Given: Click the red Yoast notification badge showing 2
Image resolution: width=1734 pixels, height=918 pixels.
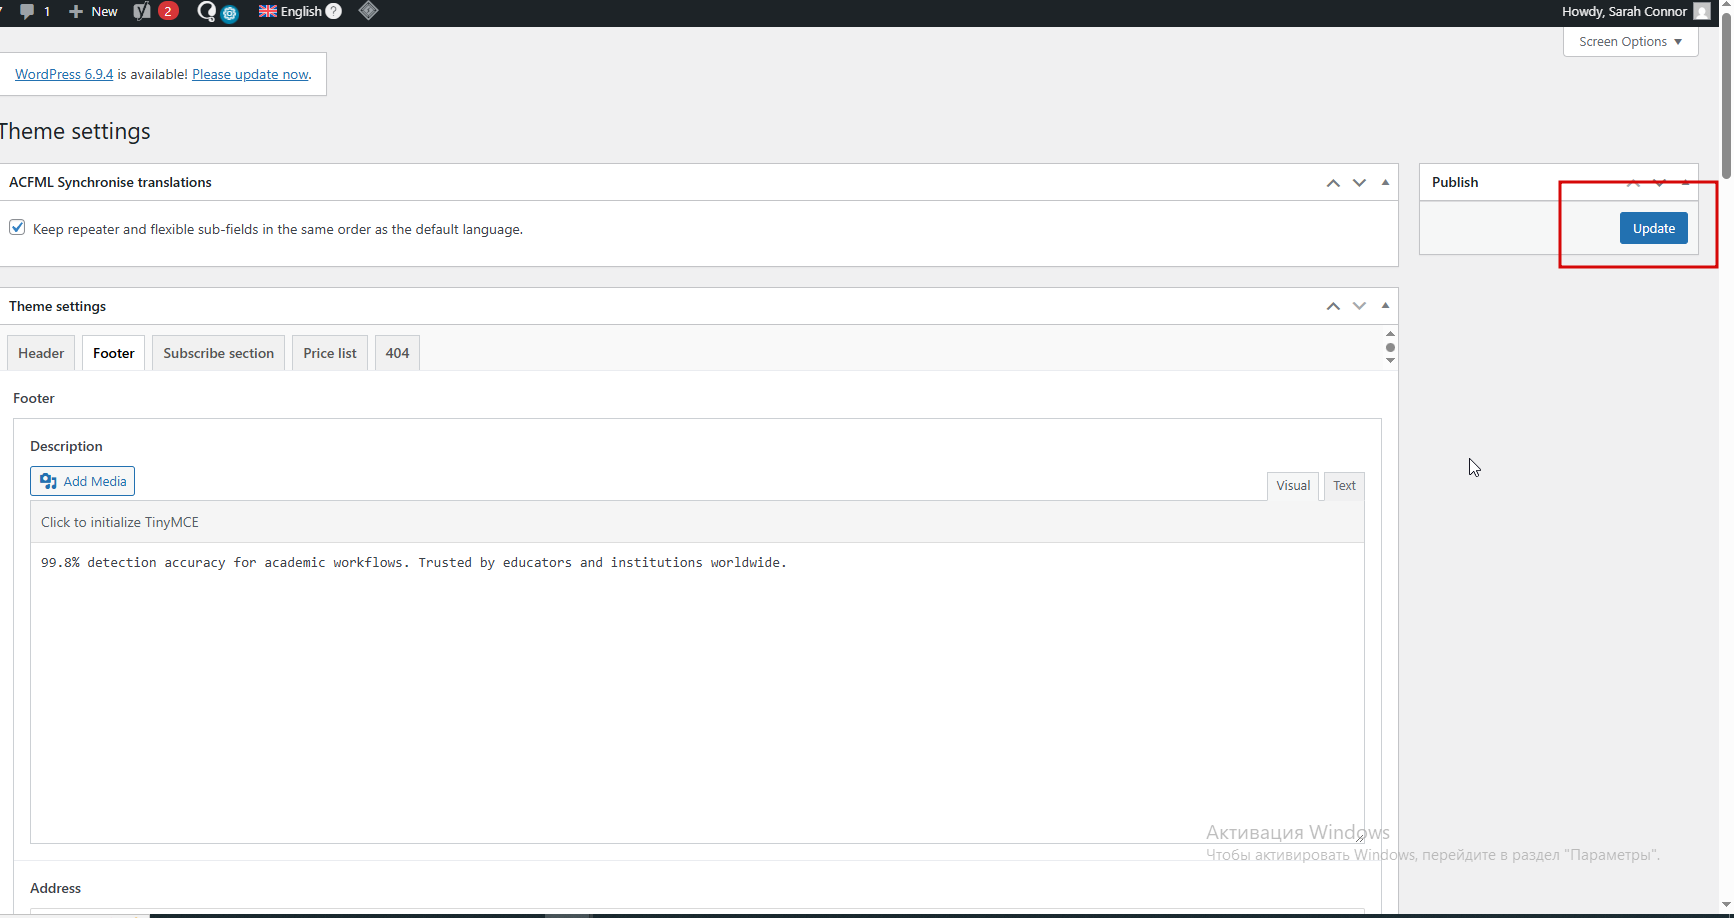Looking at the screenshot, I should tap(168, 11).
